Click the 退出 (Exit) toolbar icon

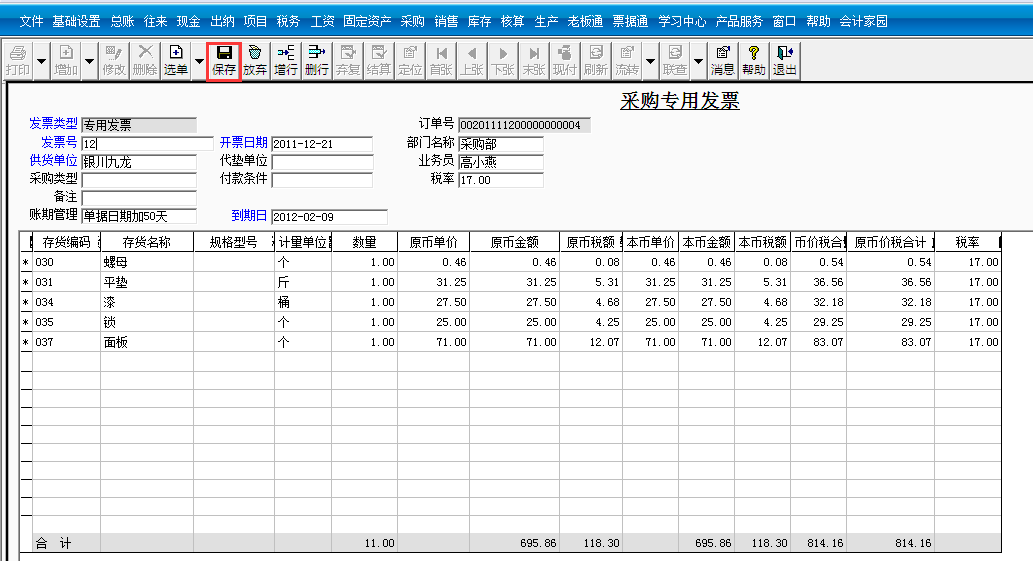click(785, 60)
